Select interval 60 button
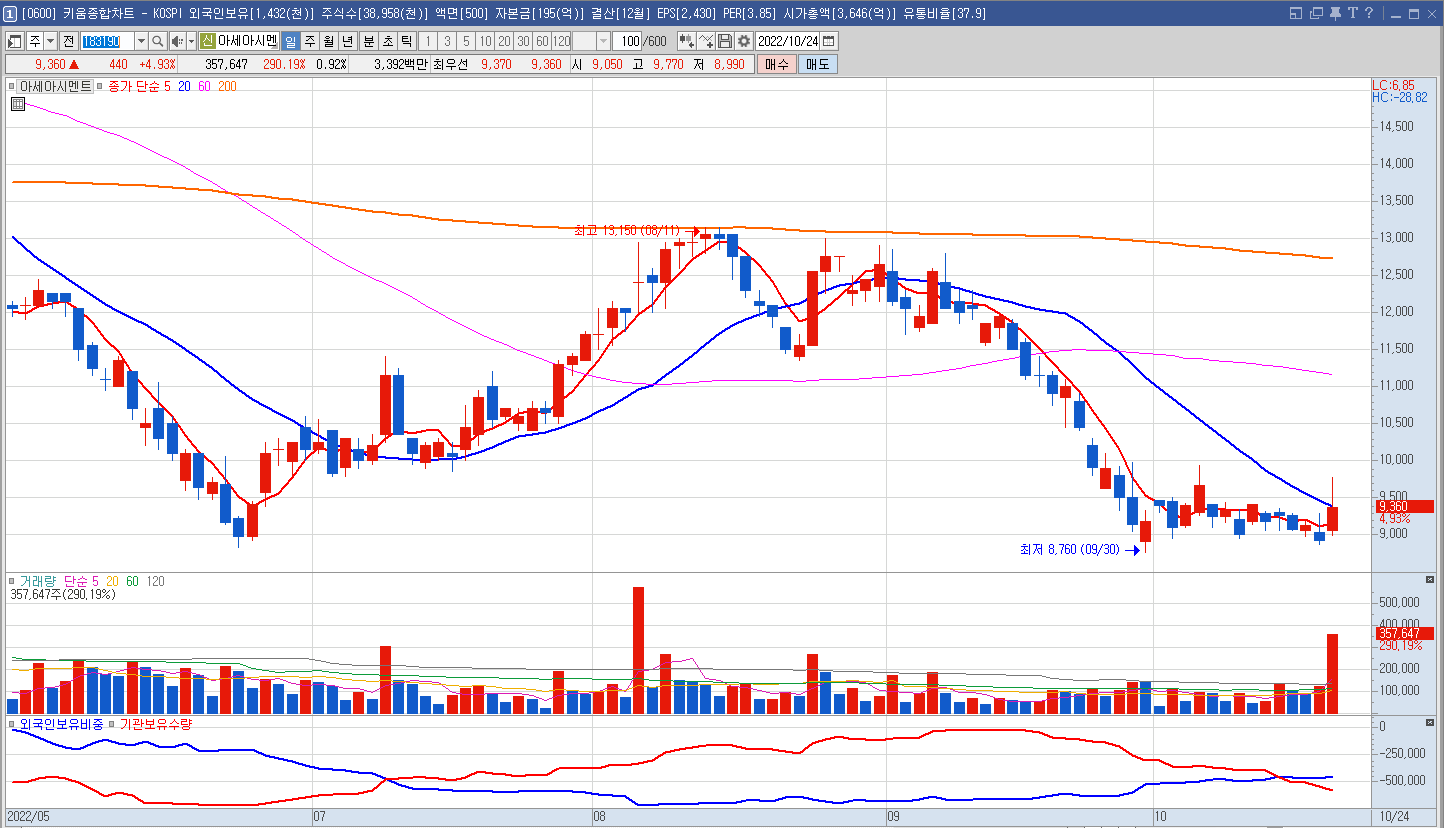 click(542, 41)
